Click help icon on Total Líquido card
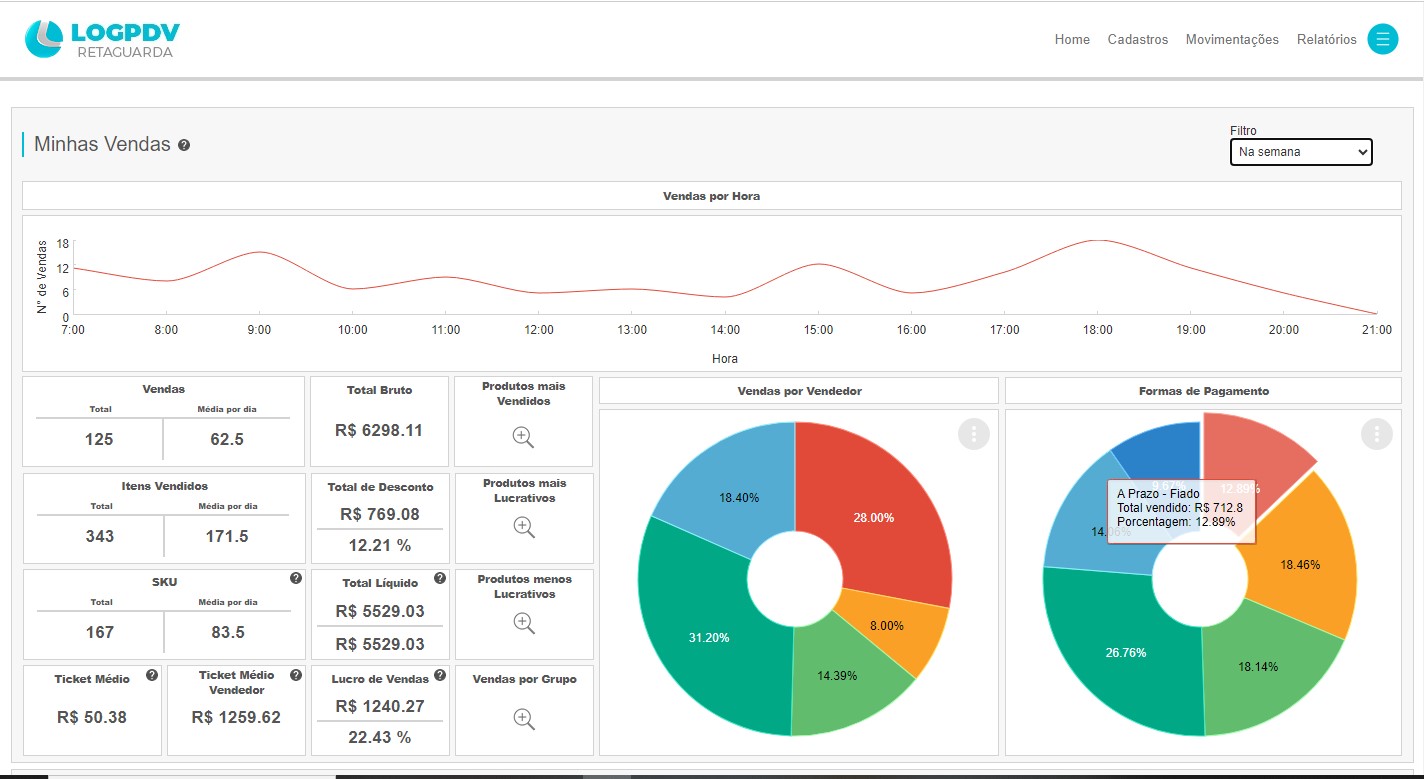This screenshot has width=1424, height=779. [439, 578]
